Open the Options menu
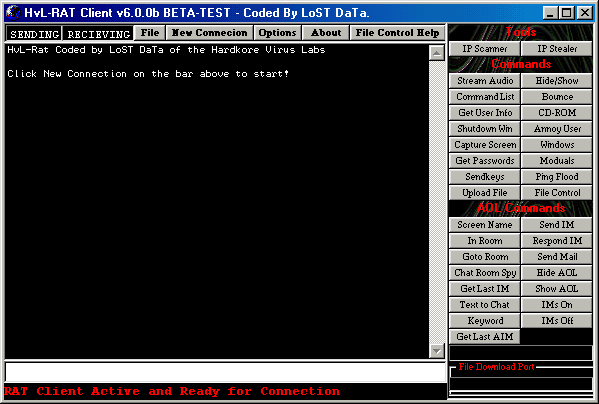 (277, 33)
